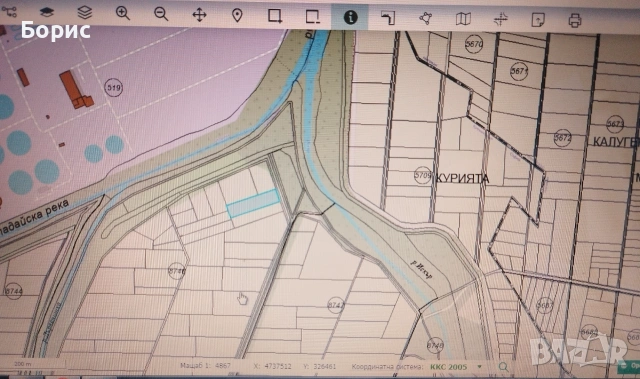Click the hierarchy tree icon
640x379 pixels.
[x=9, y=11]
